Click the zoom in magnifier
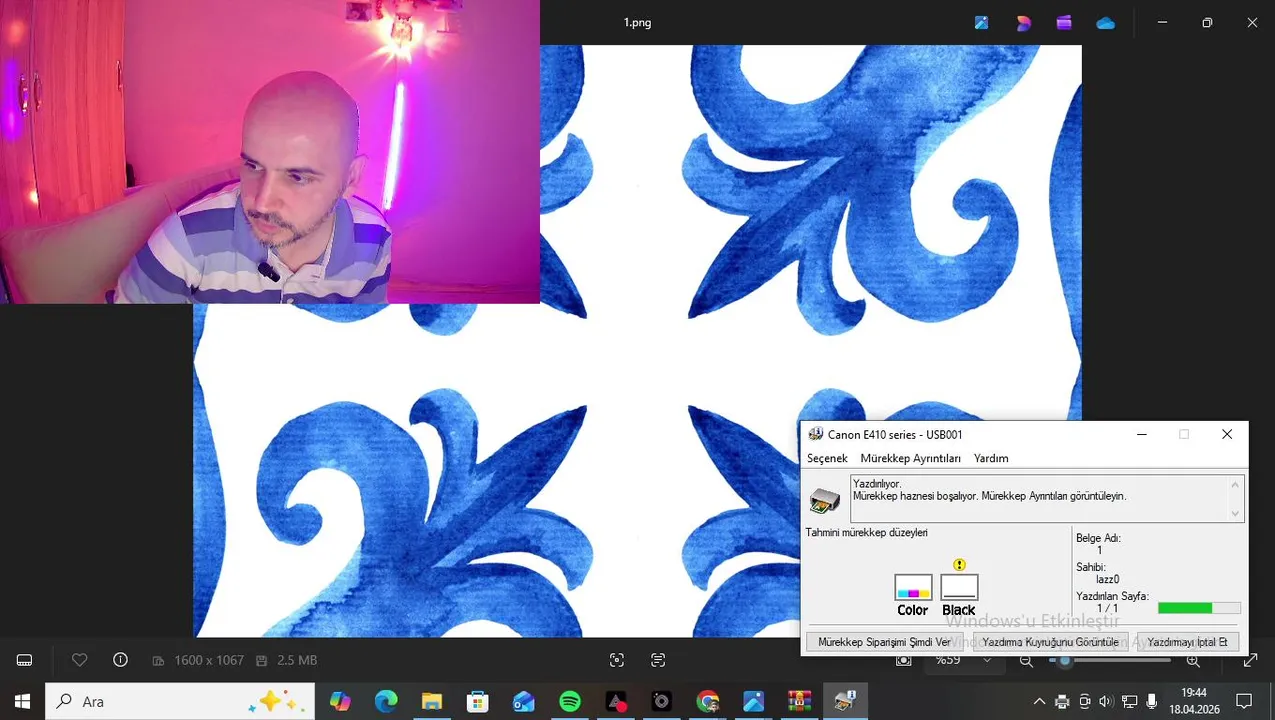Screen dimensions: 1275x720 coord(1193,660)
